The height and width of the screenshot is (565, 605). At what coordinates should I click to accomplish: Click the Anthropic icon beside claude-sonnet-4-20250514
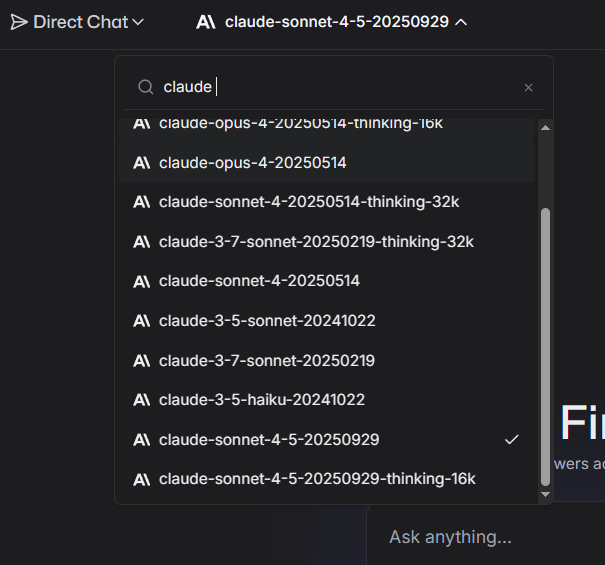142,281
